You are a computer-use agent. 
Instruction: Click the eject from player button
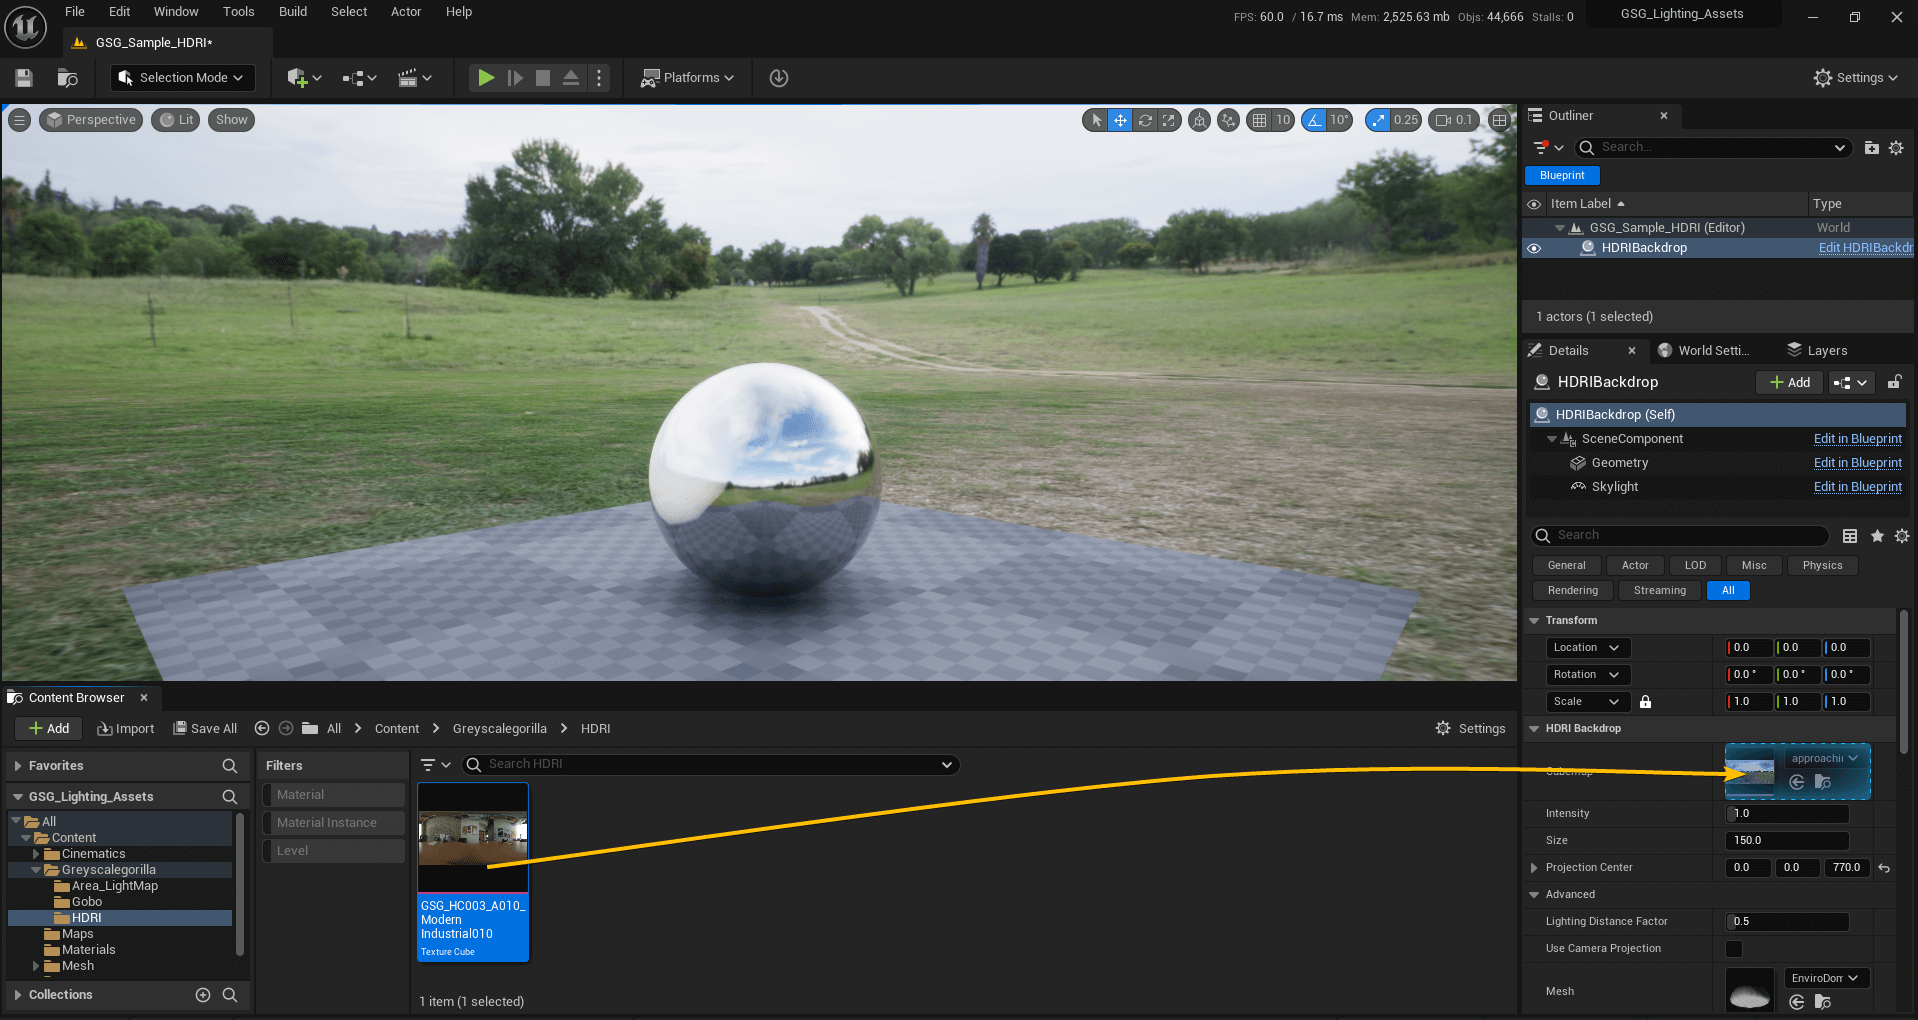(571, 78)
